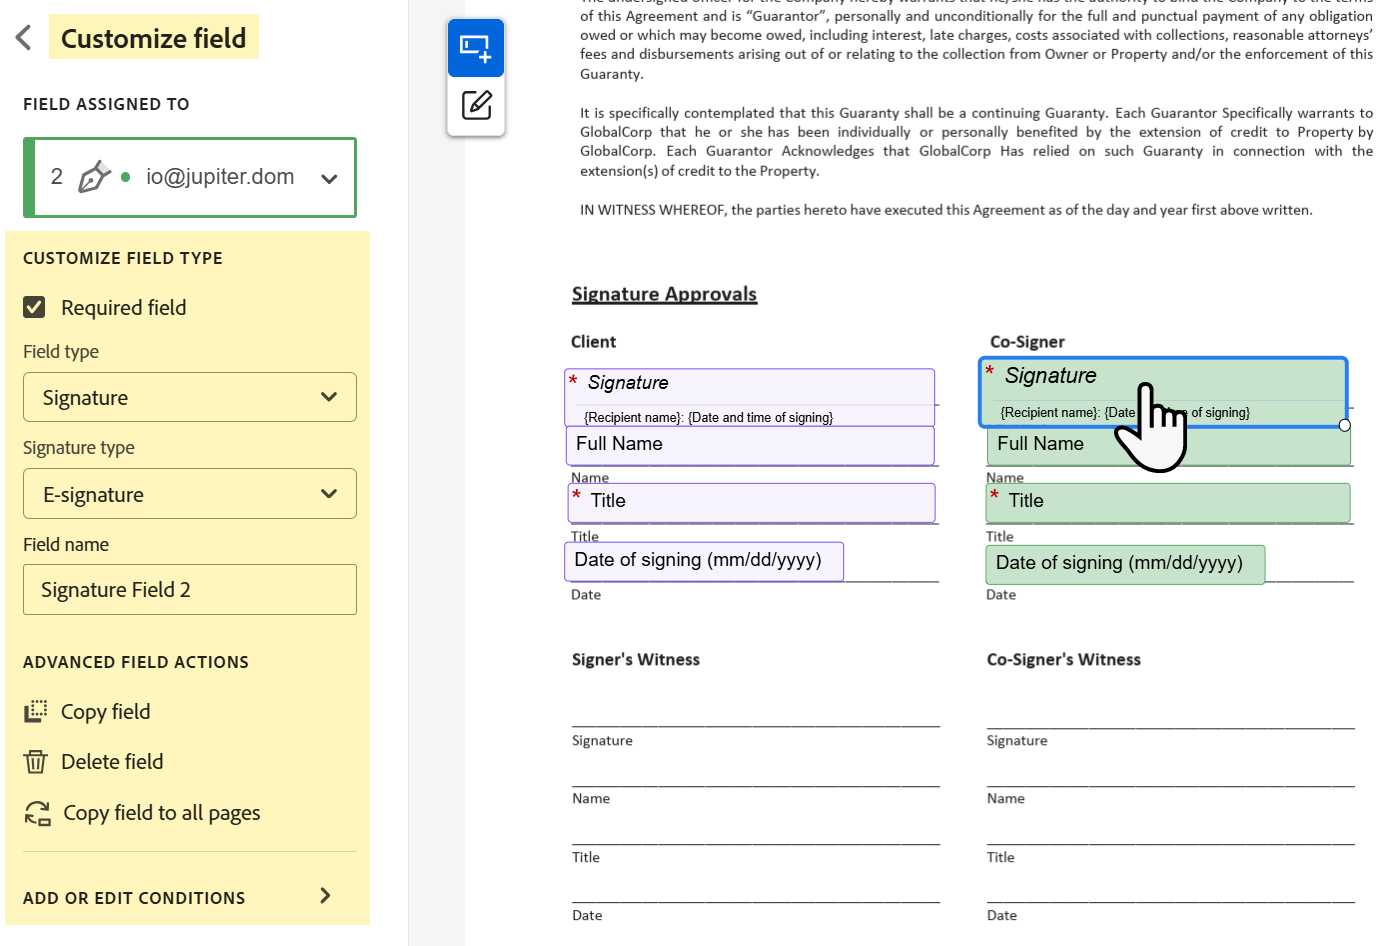1383x946 pixels.
Task: Select the Client Signature field
Action: 750,398
